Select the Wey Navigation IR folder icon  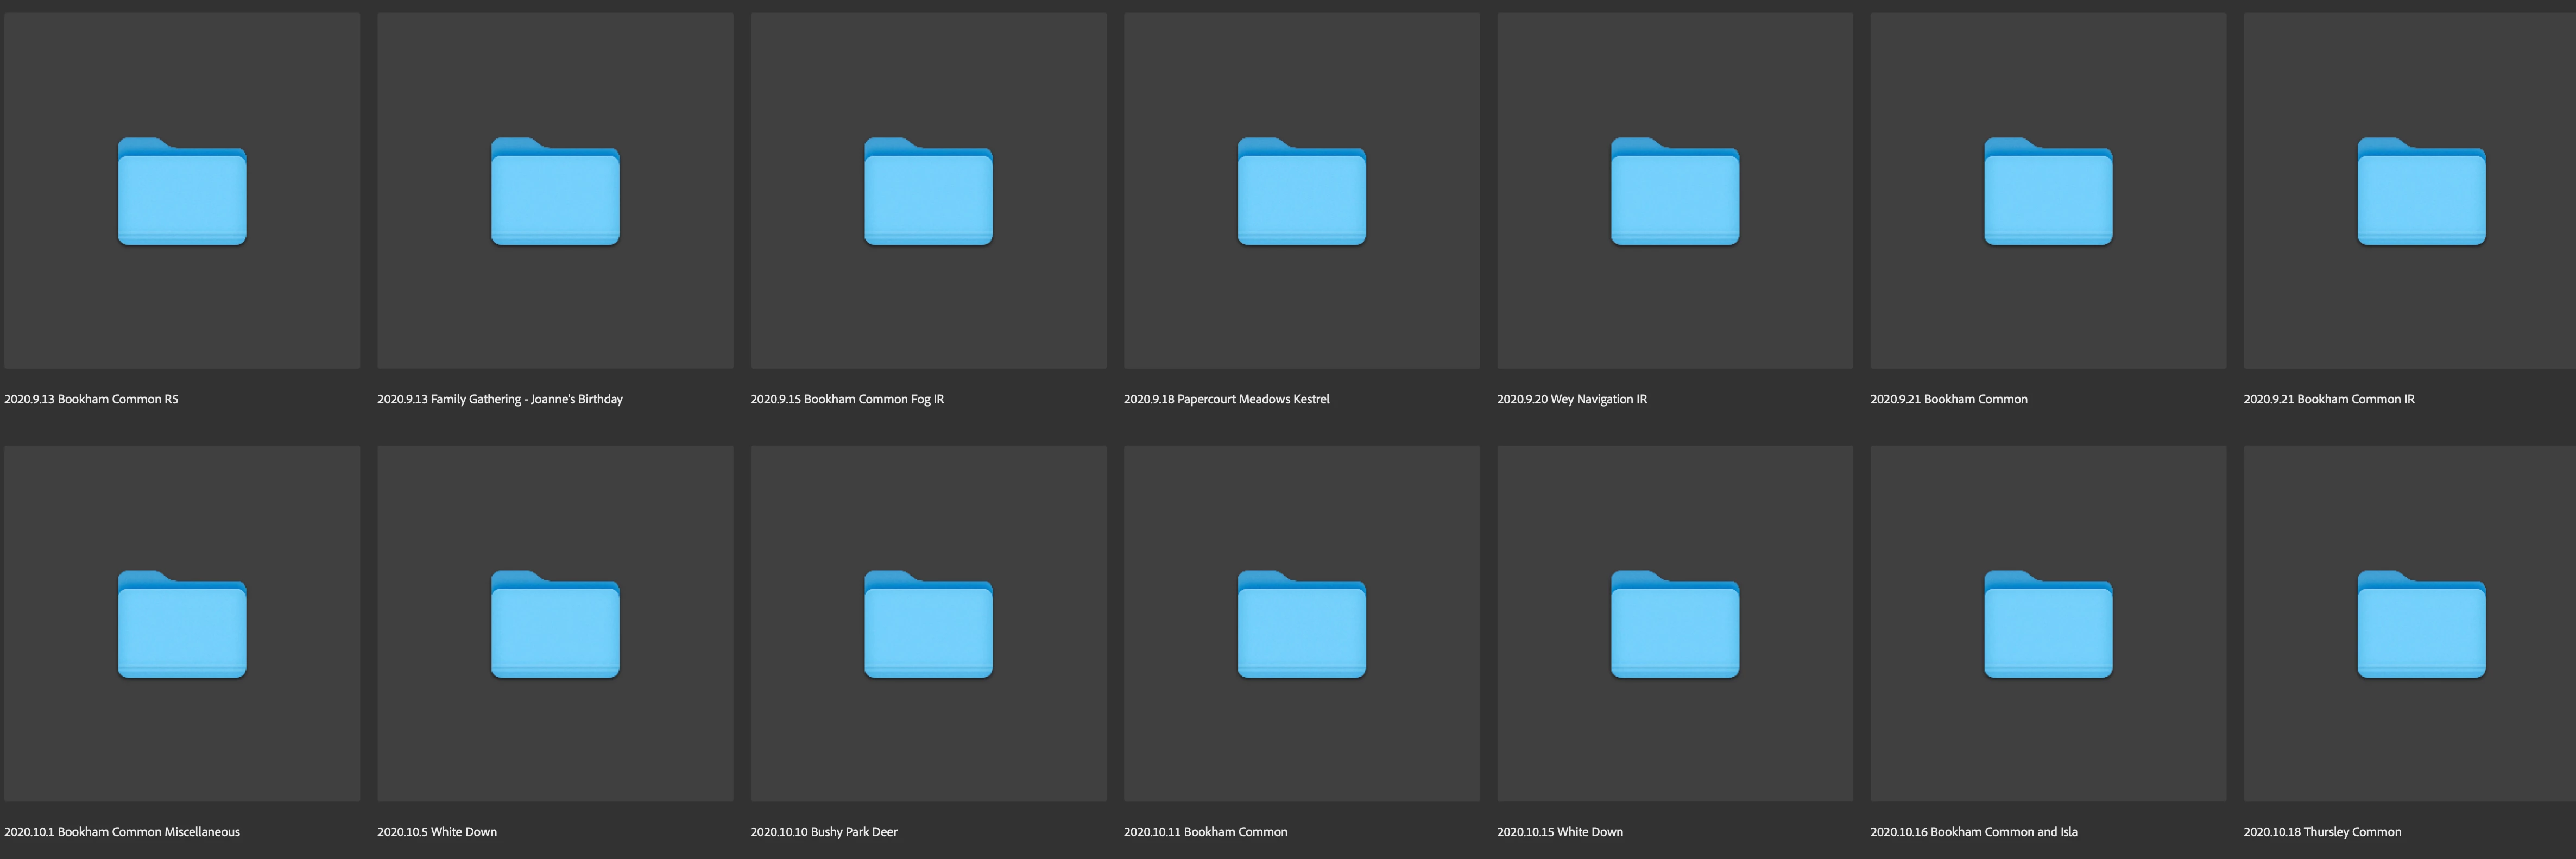tap(1674, 192)
